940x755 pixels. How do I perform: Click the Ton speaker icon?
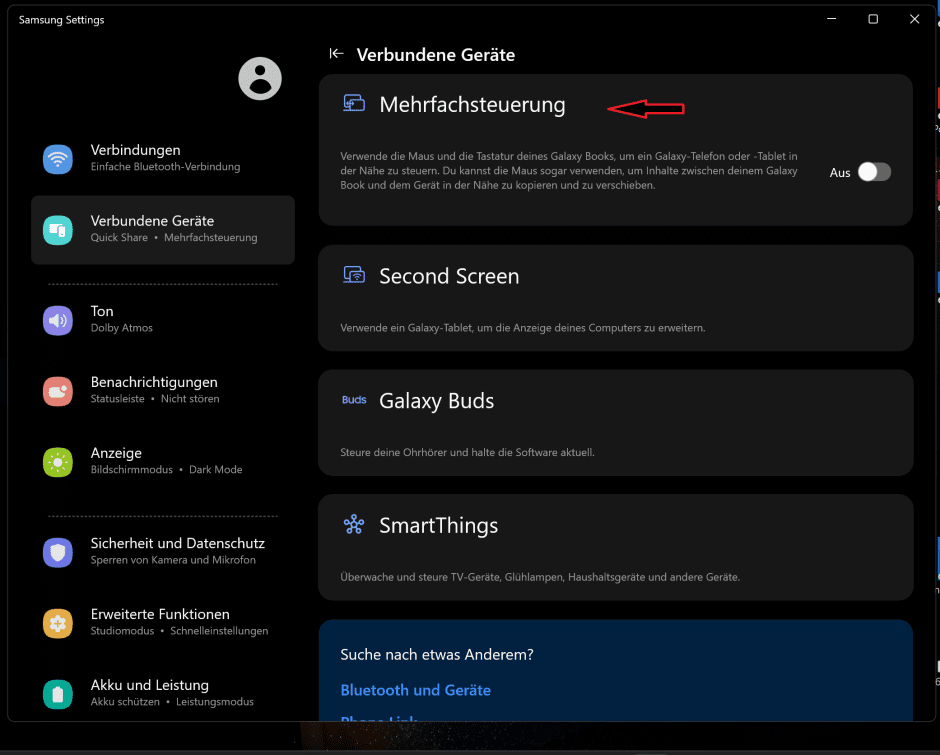coord(58,320)
